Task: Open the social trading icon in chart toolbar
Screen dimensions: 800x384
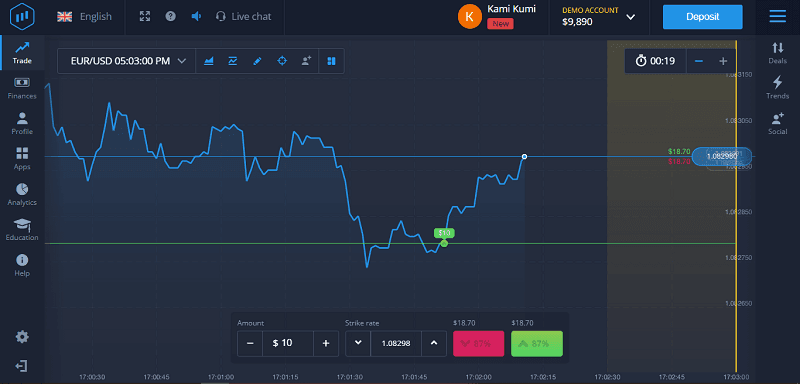Action: click(x=306, y=61)
